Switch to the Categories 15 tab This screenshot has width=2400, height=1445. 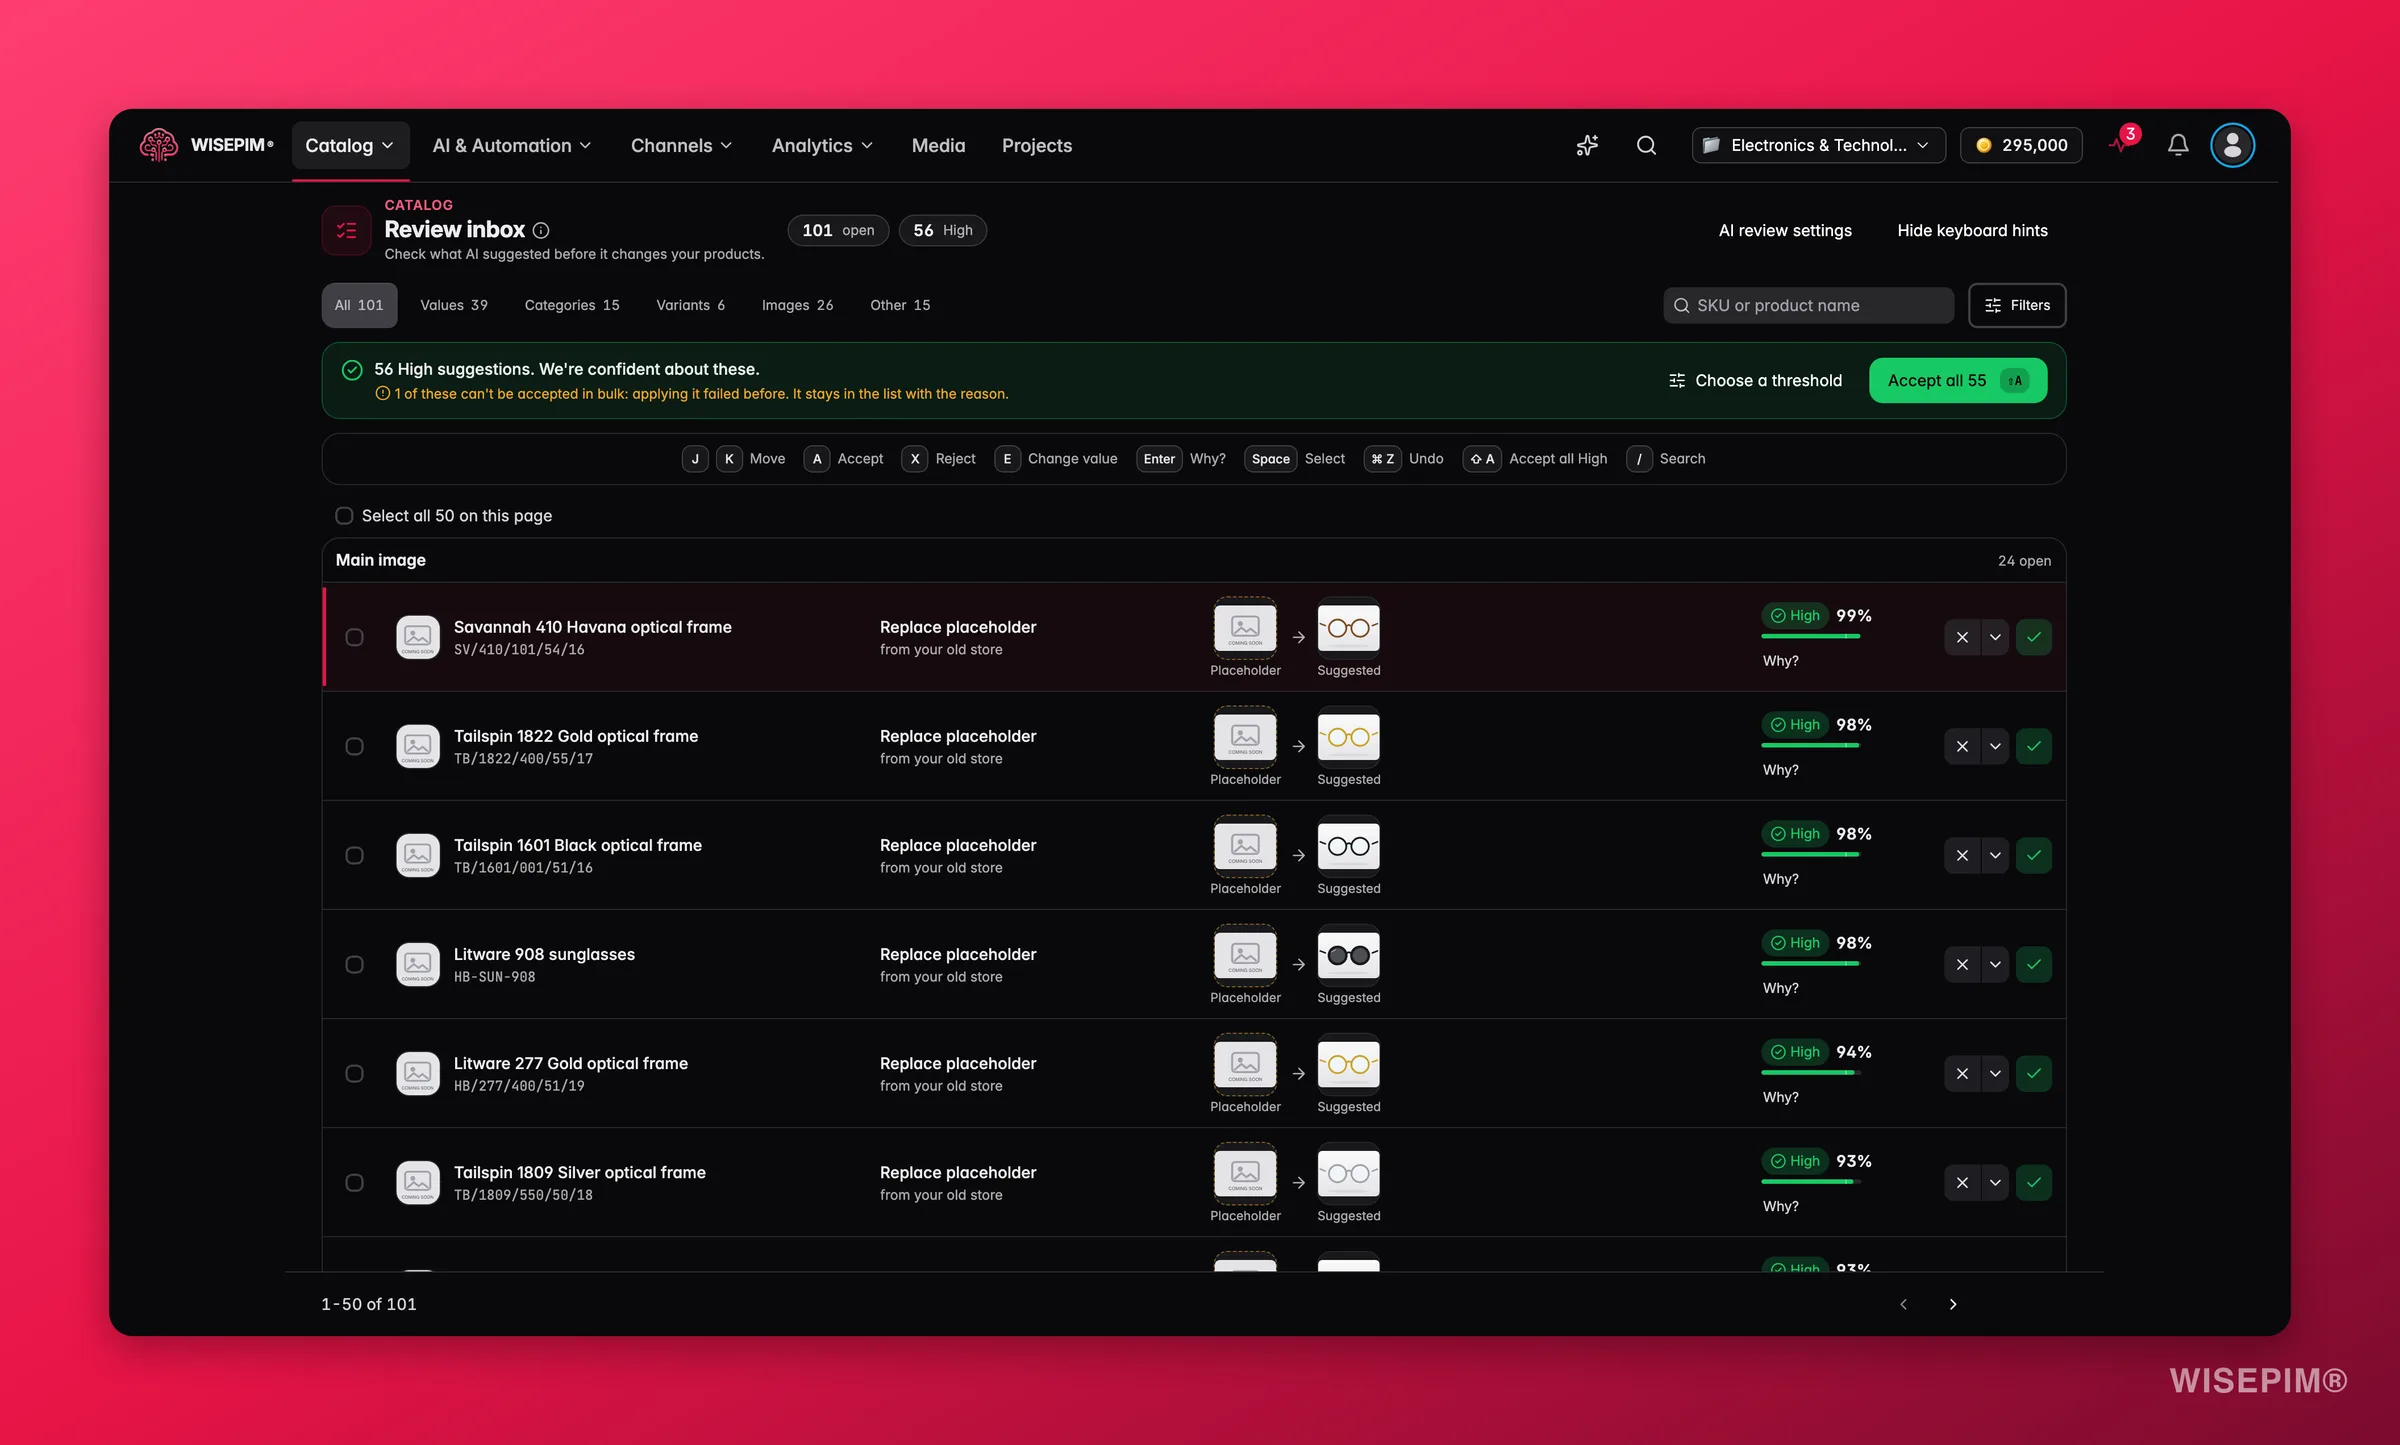572,305
